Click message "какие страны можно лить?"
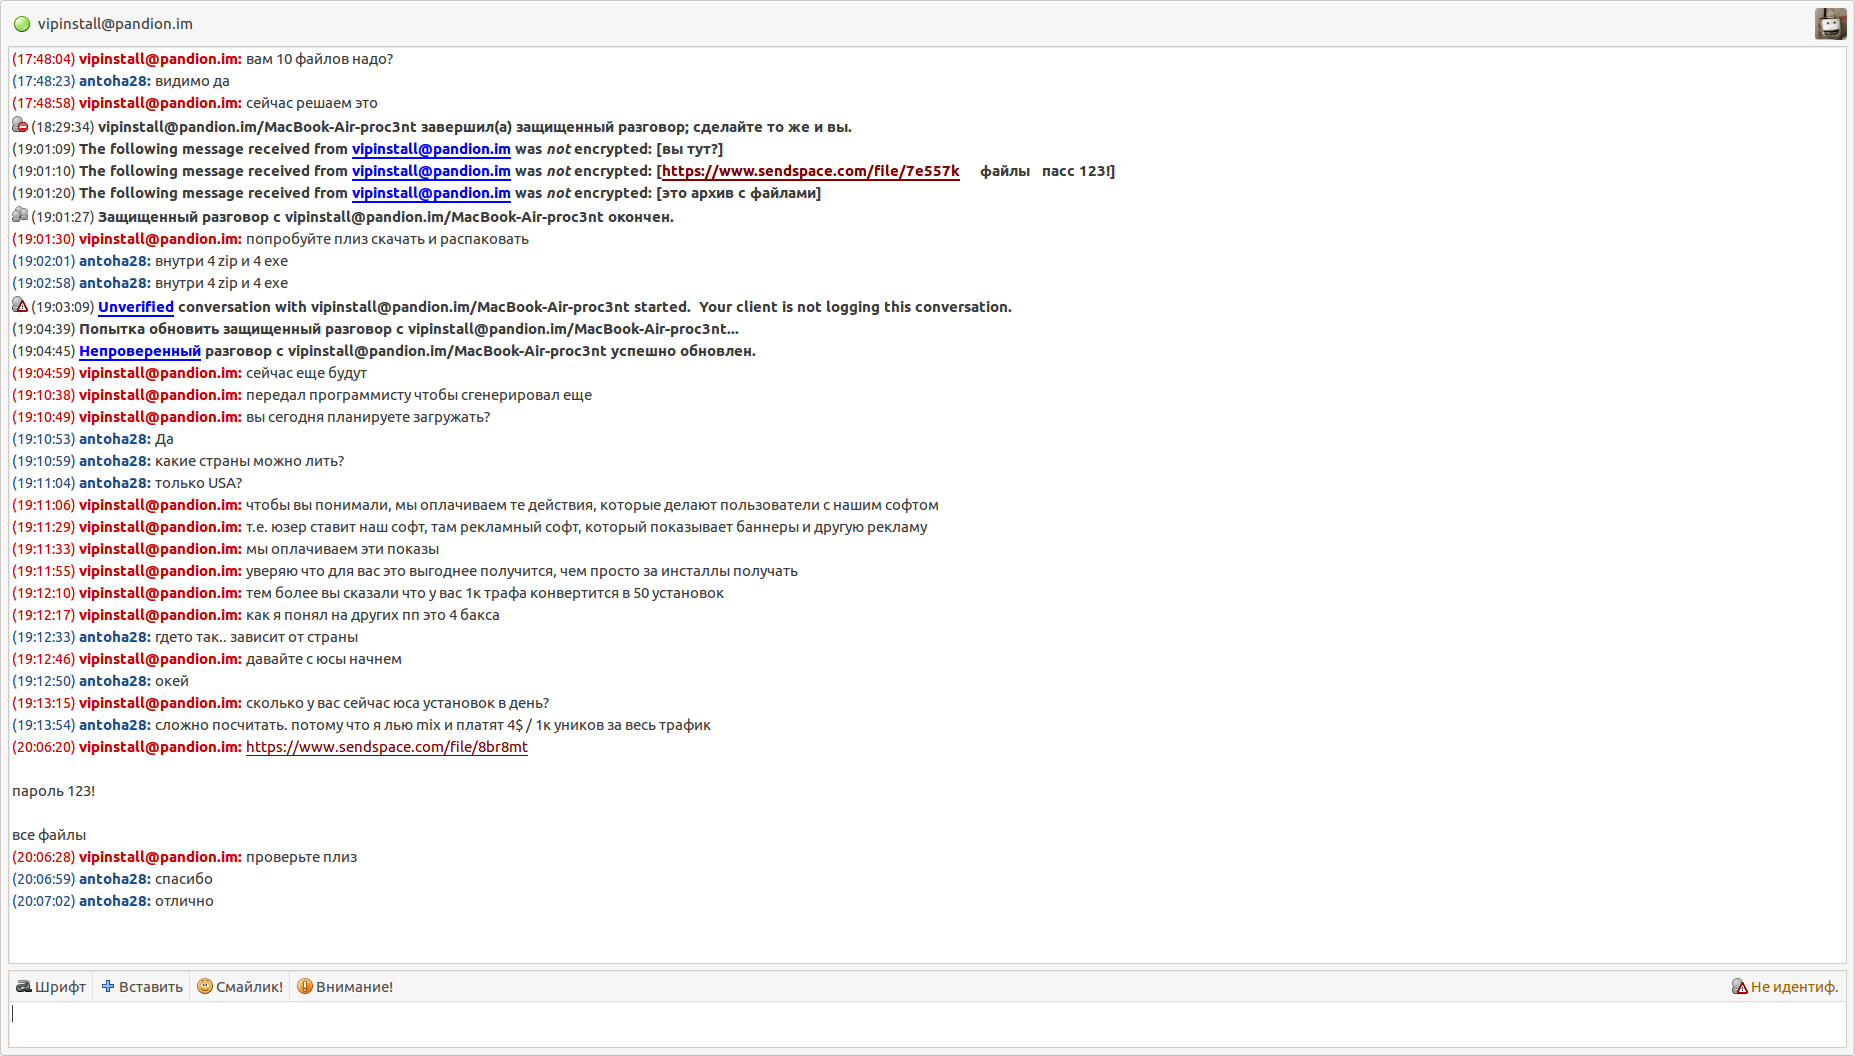This screenshot has height=1056, width=1855. pyautogui.click(x=249, y=461)
